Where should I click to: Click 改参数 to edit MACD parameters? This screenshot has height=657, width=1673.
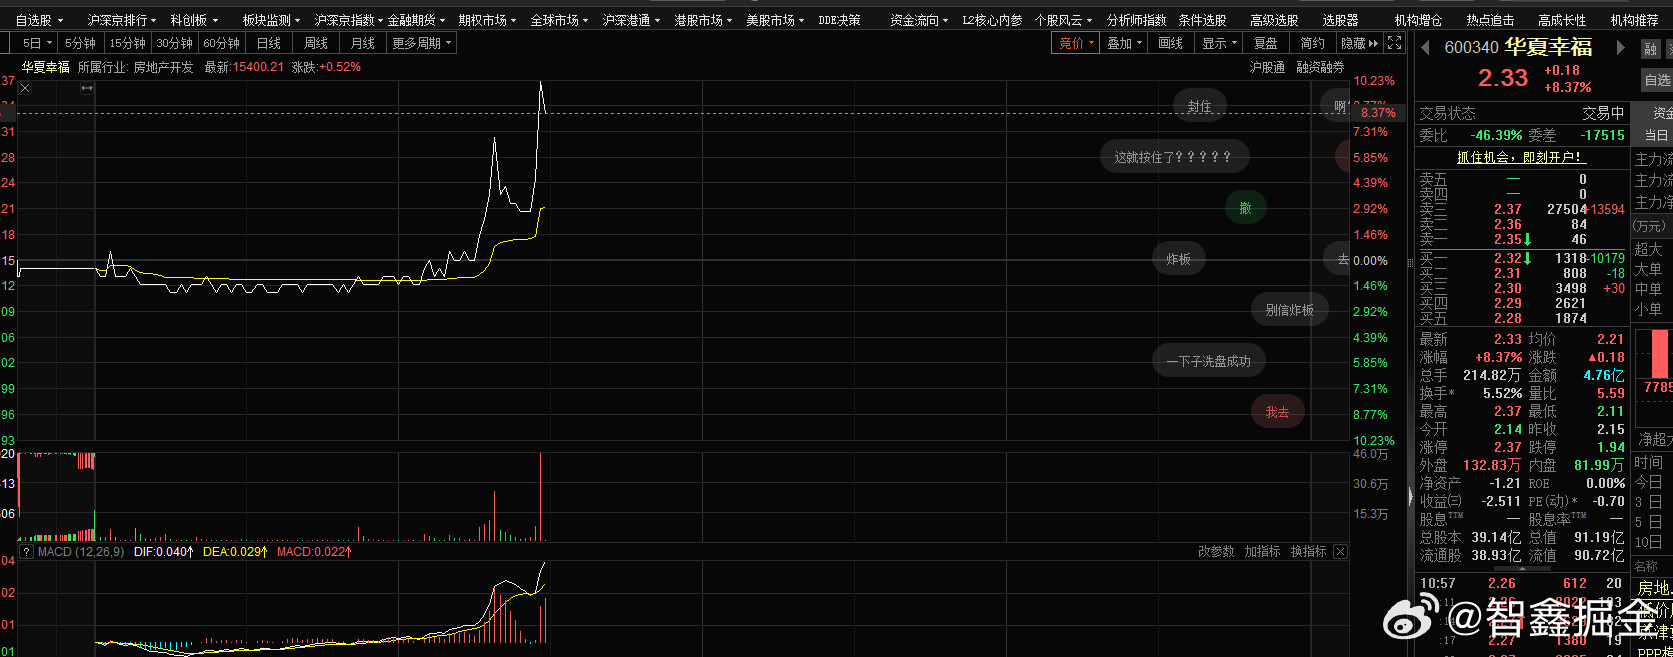pyautogui.click(x=1216, y=552)
